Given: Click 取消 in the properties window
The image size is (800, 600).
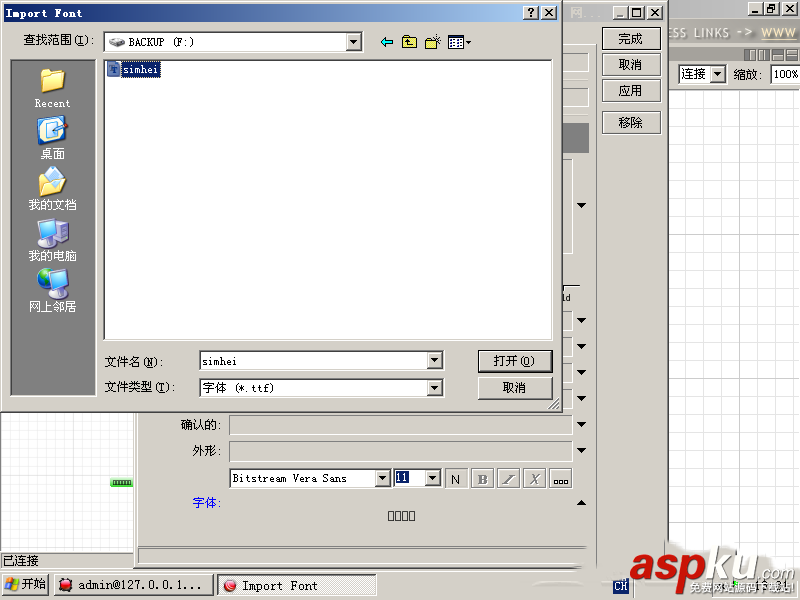Looking at the screenshot, I should [x=631, y=65].
